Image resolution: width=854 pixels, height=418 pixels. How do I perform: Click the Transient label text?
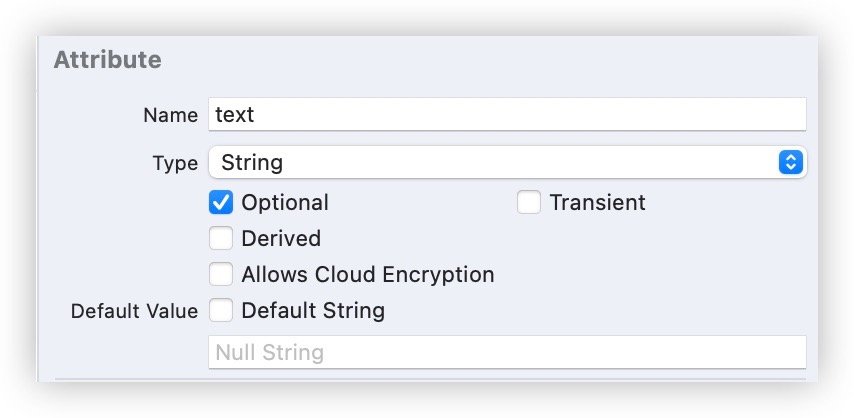(x=597, y=203)
